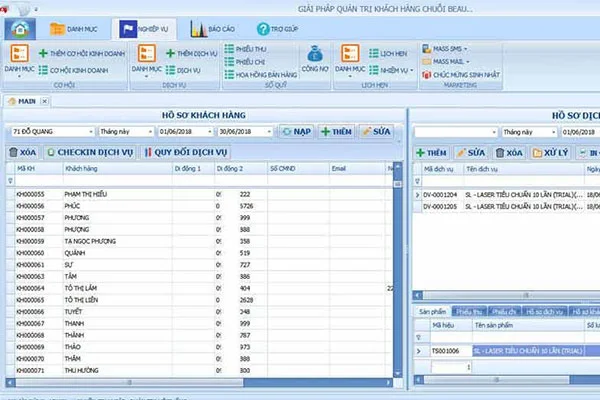Click Thêm Dịch Vụ in the ribbon
This screenshot has width=600, height=400.
[x=192, y=52]
